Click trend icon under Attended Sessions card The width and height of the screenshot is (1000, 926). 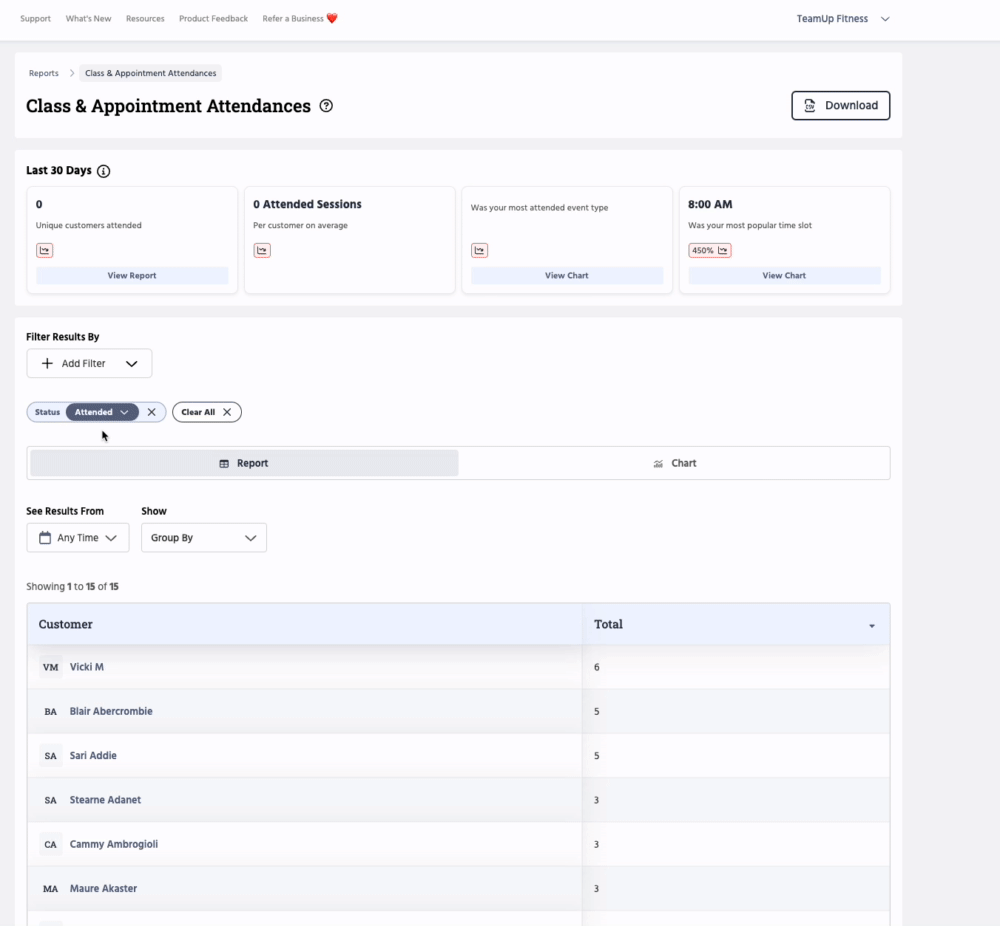[262, 251]
